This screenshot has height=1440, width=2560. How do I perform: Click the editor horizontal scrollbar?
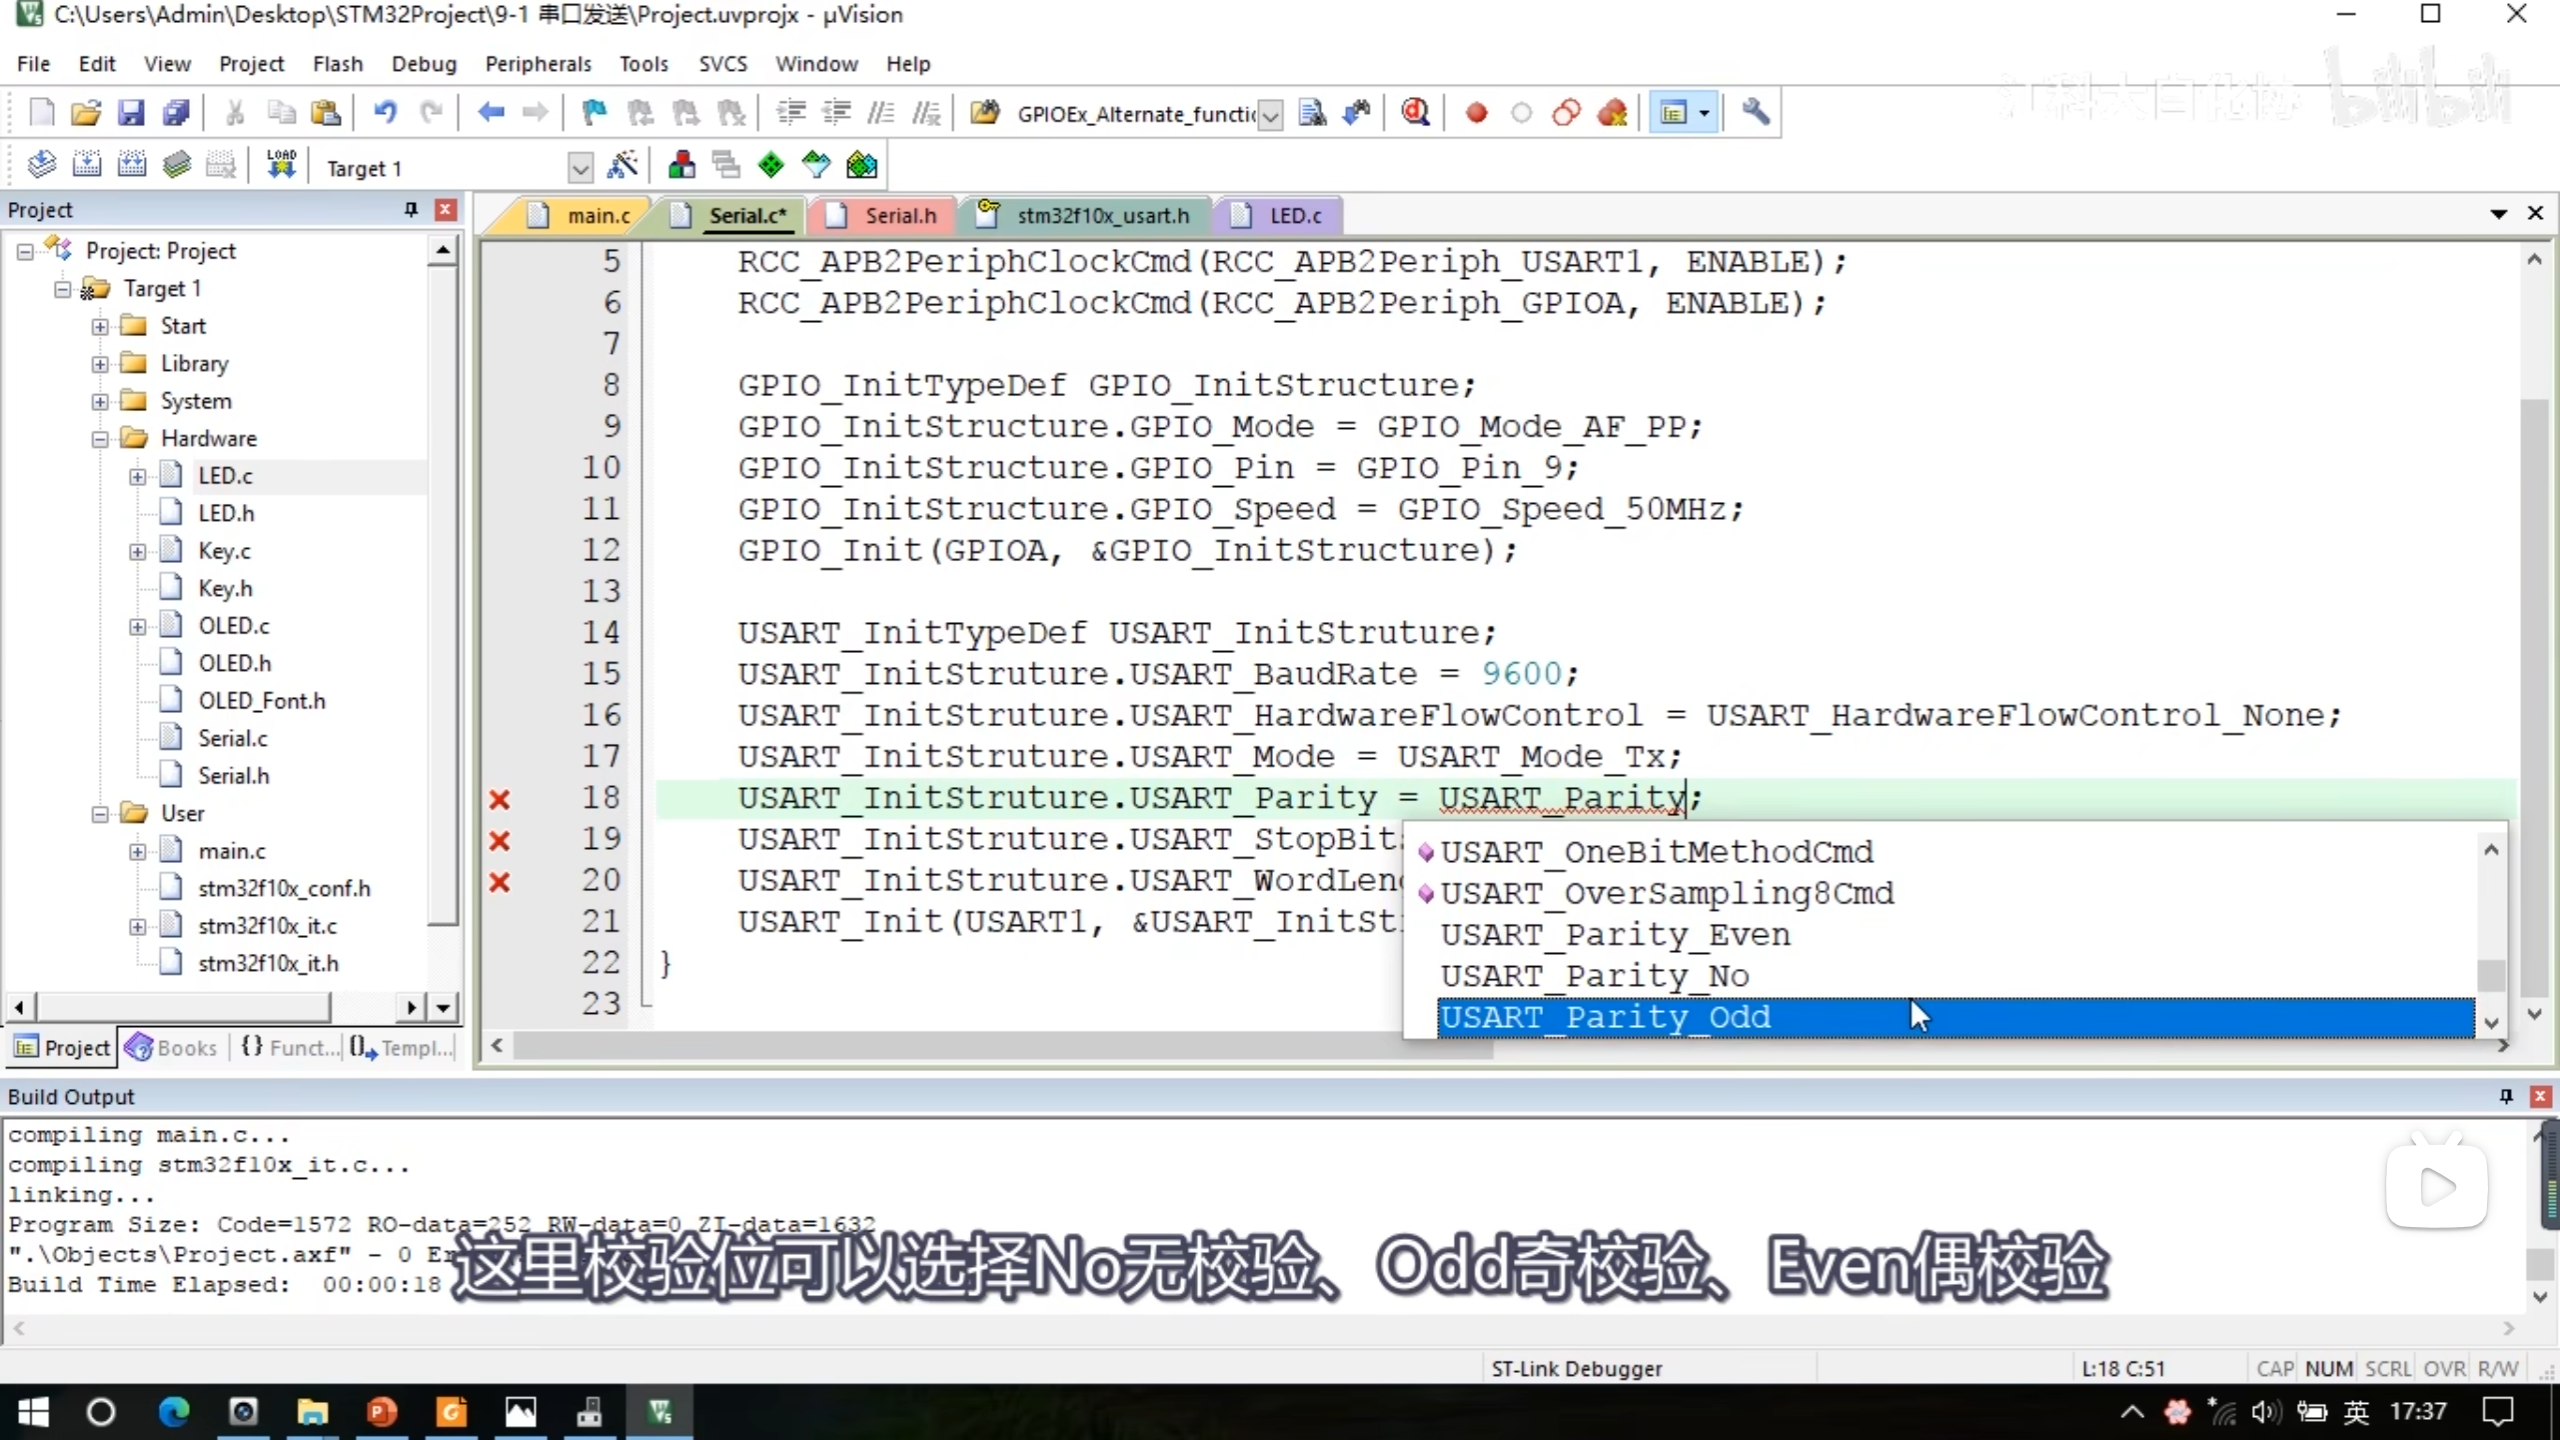(1000, 1046)
